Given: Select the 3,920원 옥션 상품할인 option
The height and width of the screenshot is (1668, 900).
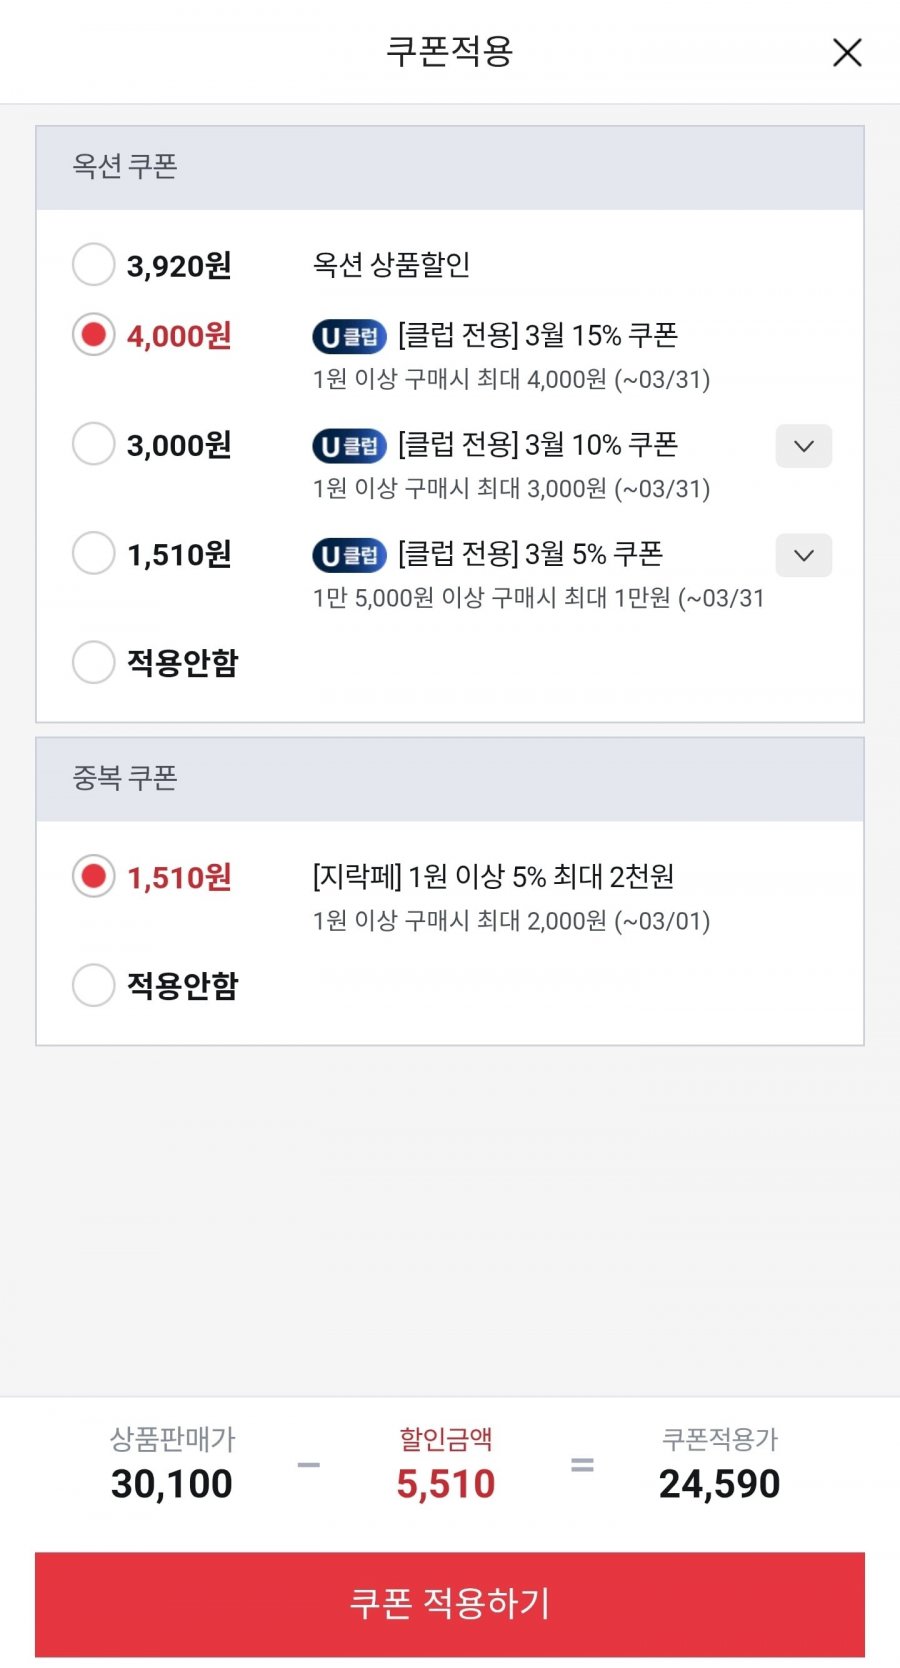Looking at the screenshot, I should point(94,265).
